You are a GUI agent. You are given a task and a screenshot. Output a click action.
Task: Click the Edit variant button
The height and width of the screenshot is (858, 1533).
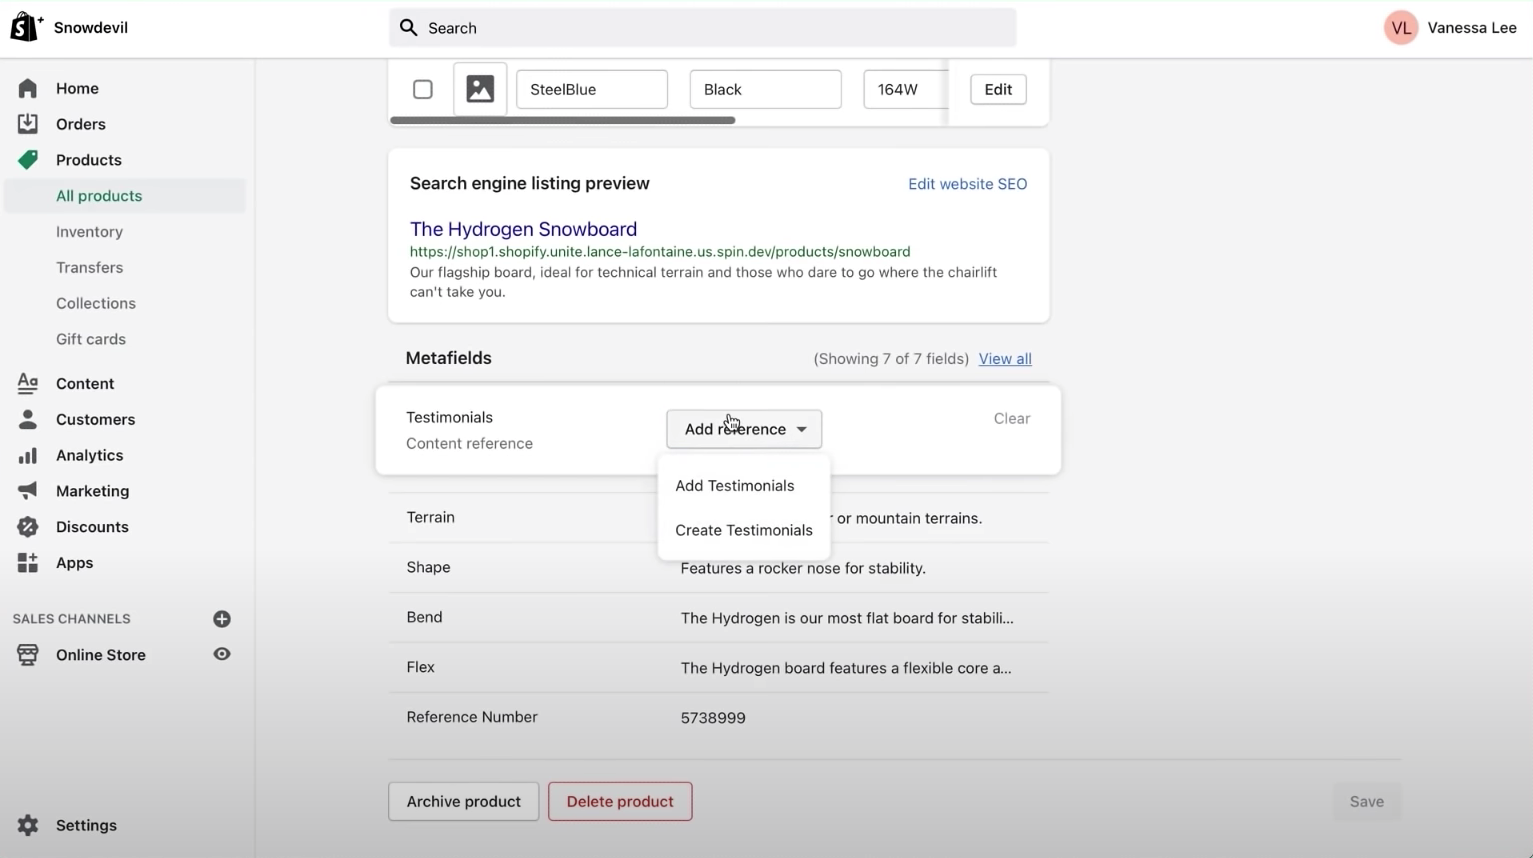pos(998,89)
